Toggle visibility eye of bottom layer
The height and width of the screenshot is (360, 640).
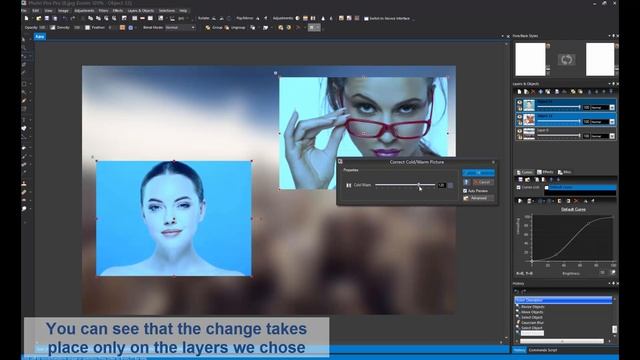click(520, 131)
